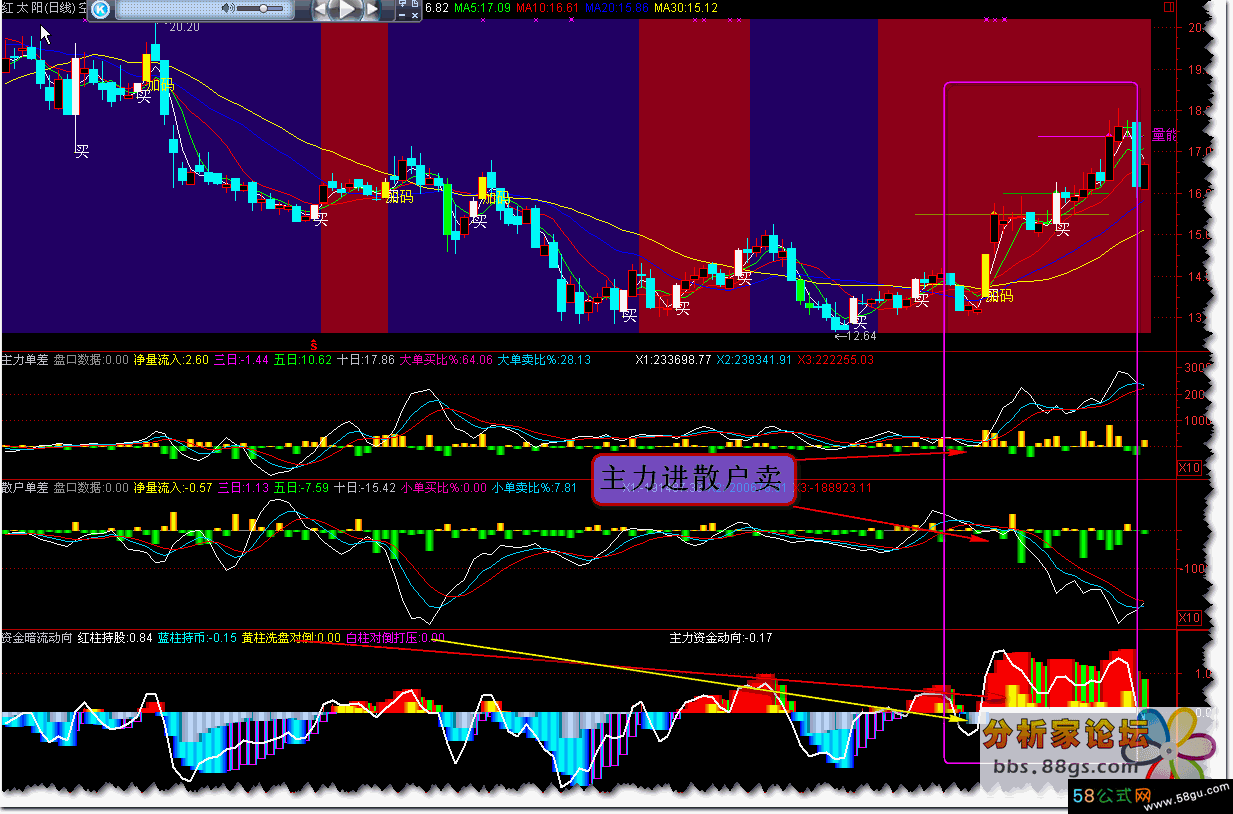Image resolution: width=1233 pixels, height=814 pixels.
Task: Click the 12.64 low price marker
Action: pos(854,335)
